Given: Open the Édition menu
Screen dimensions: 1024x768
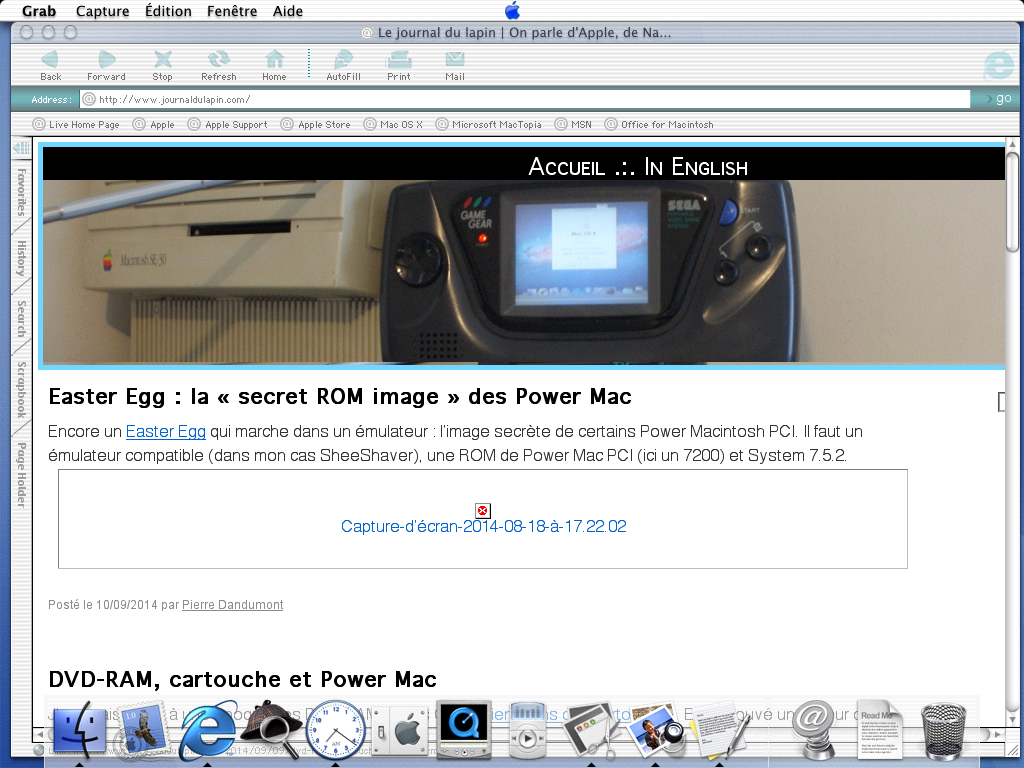Looking at the screenshot, I should click(168, 11).
